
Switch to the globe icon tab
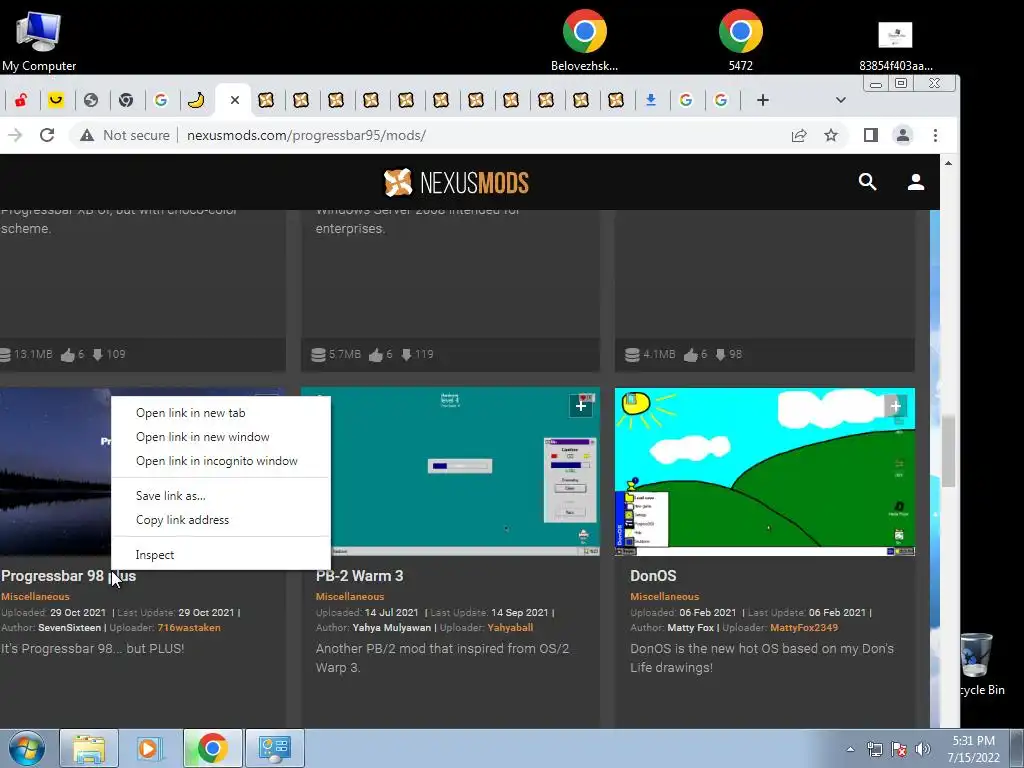(91, 100)
